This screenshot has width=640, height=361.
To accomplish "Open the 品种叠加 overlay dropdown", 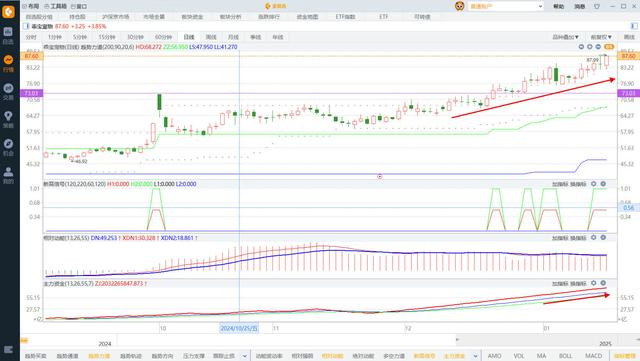I will point(565,37).
